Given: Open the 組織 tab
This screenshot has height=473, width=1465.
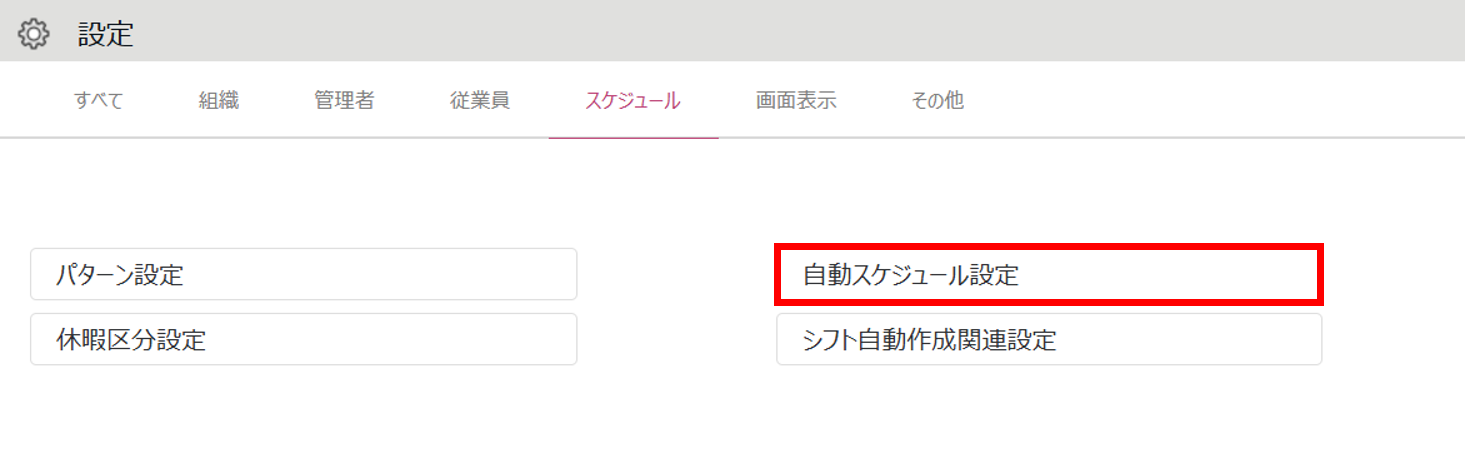Looking at the screenshot, I should [x=219, y=100].
